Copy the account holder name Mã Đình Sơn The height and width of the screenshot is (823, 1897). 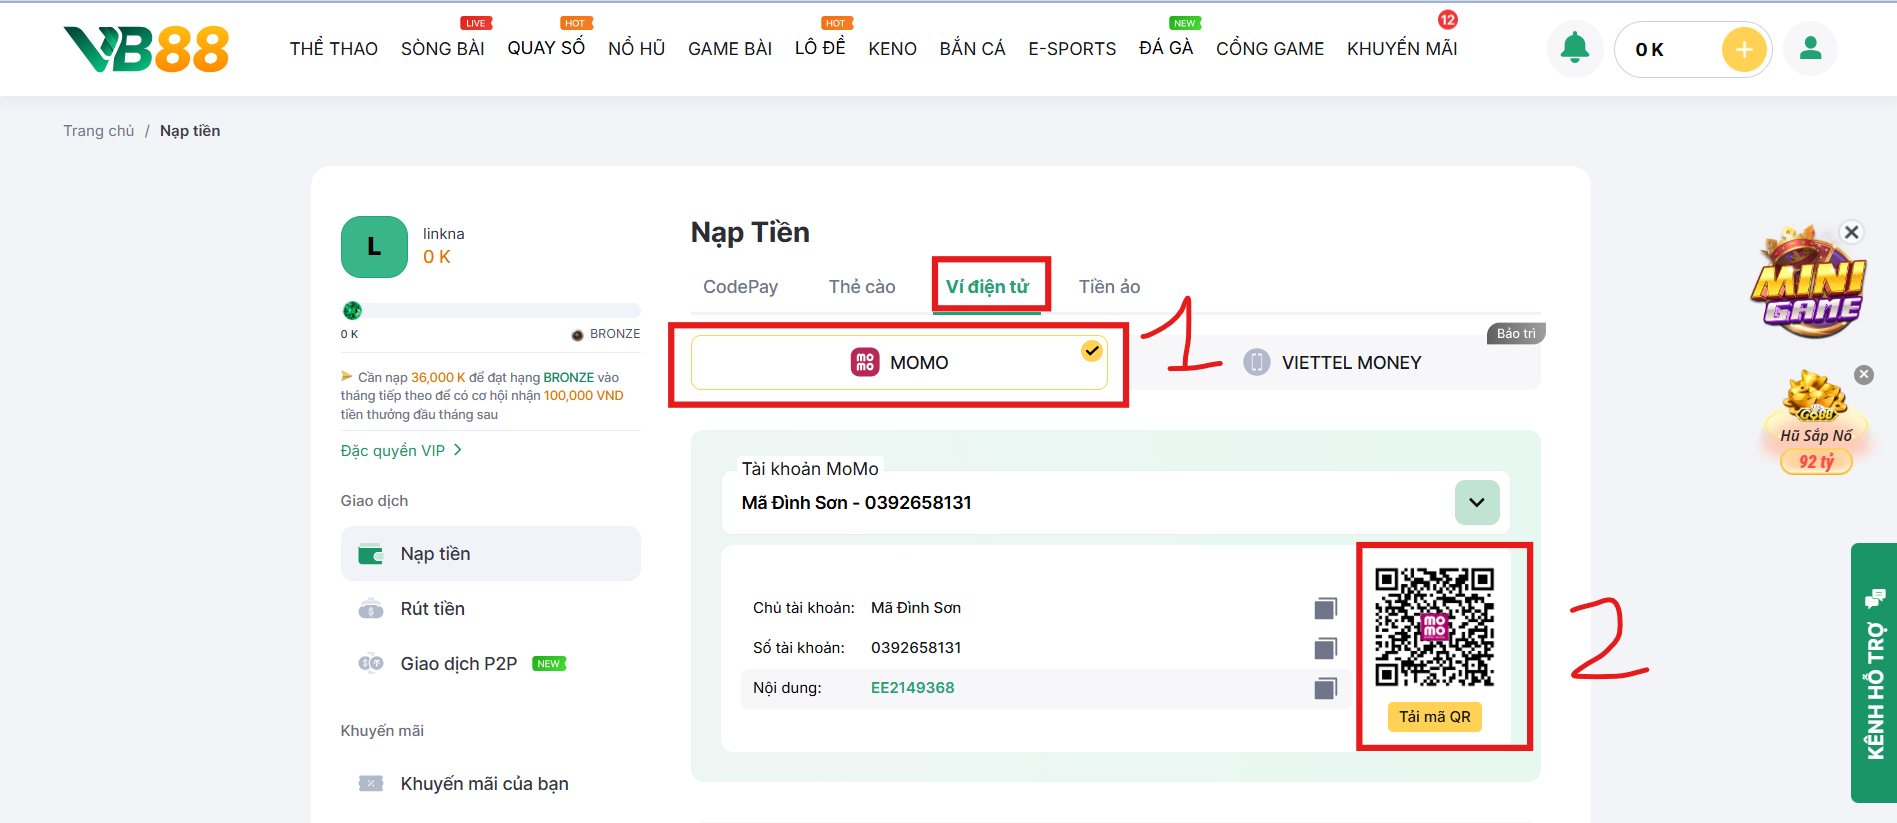pos(1325,608)
